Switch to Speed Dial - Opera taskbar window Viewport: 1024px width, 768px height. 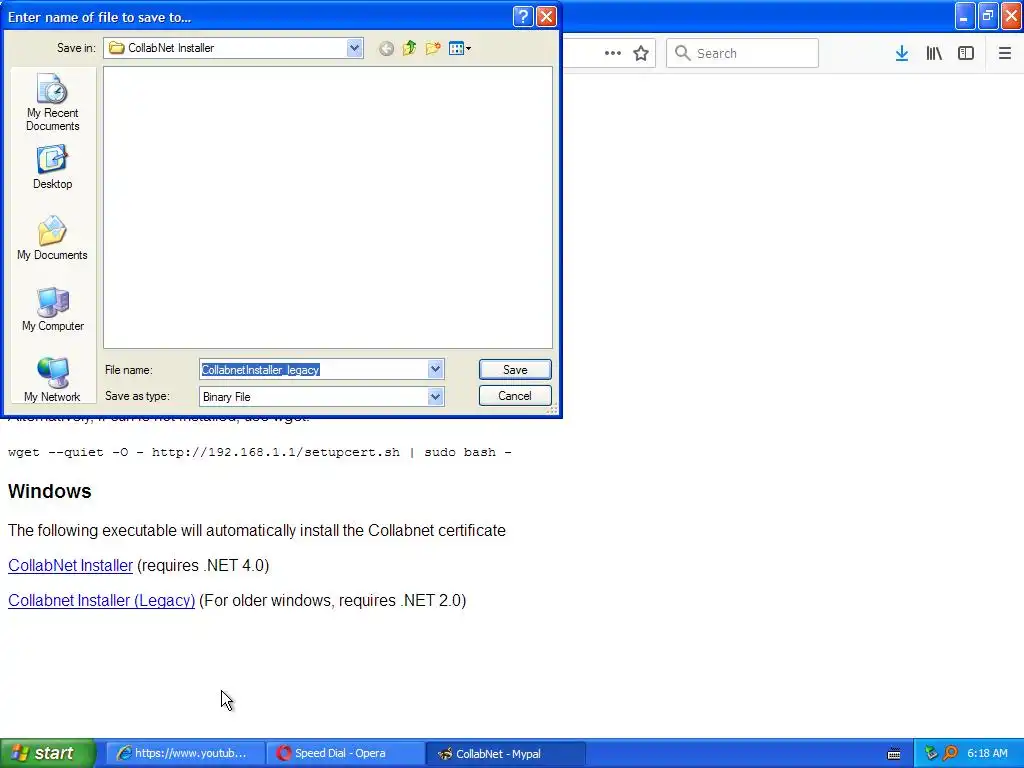pyautogui.click(x=345, y=753)
